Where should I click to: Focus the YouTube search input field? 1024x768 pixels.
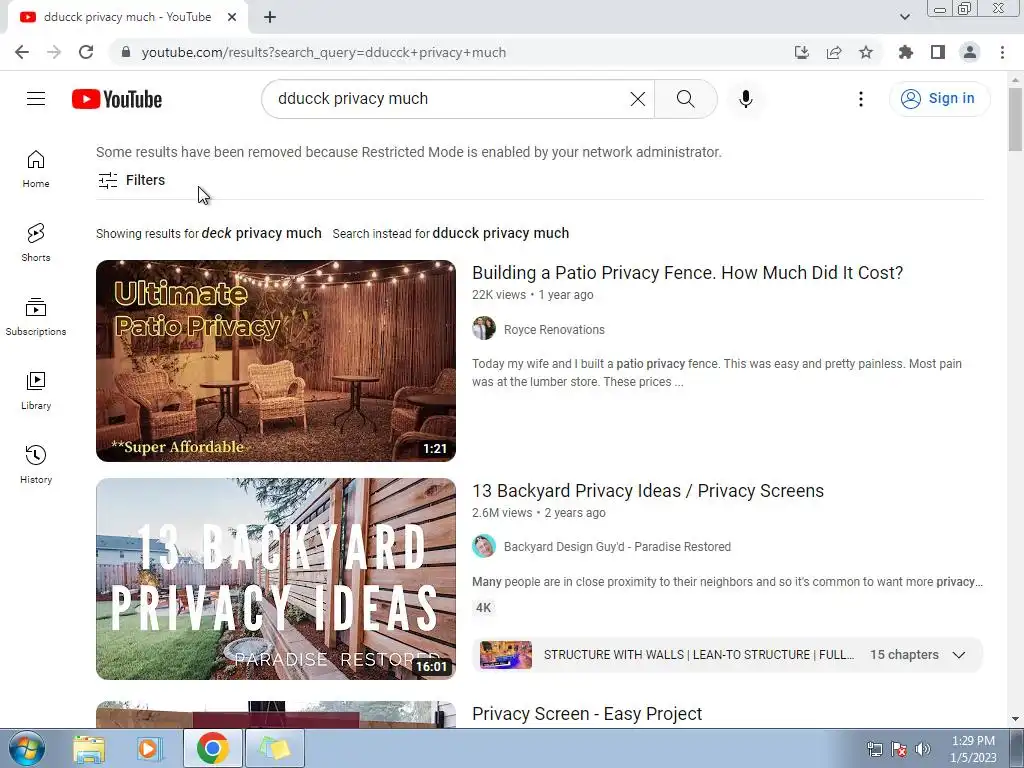(x=451, y=99)
